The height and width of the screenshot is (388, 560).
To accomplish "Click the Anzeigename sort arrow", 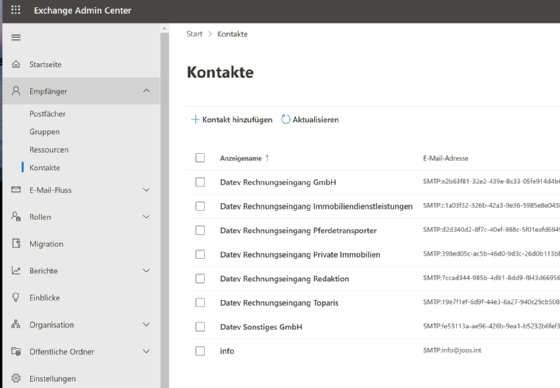I will coord(267,158).
